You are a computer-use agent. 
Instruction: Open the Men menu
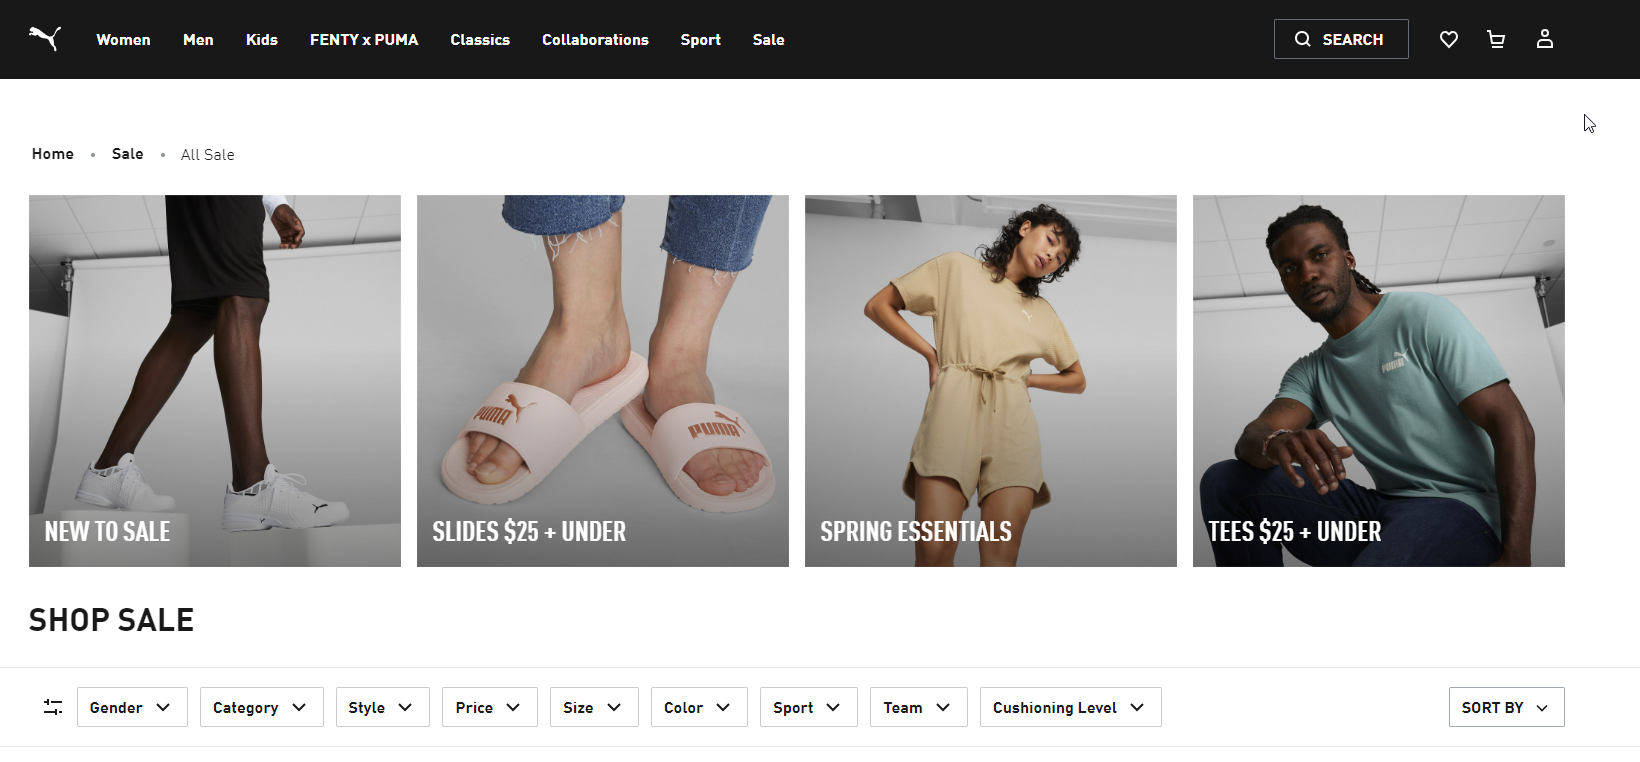(x=198, y=40)
